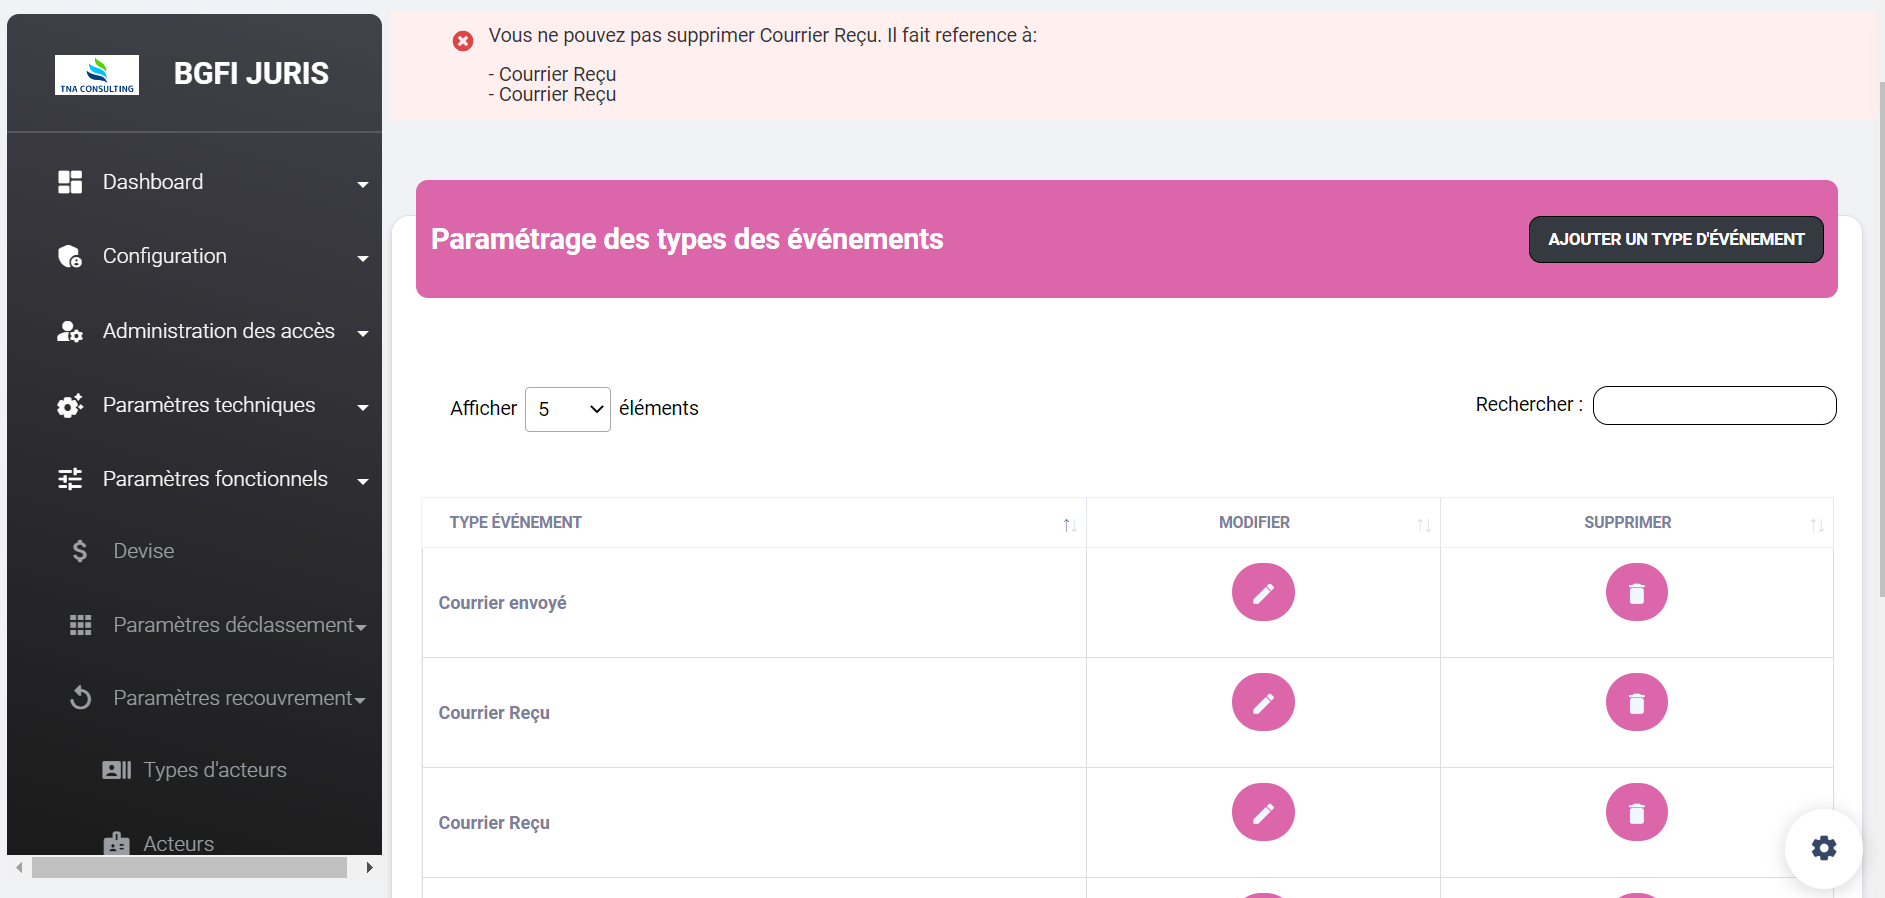Click the Rechercher search field
This screenshot has width=1885, height=898.
1714,406
